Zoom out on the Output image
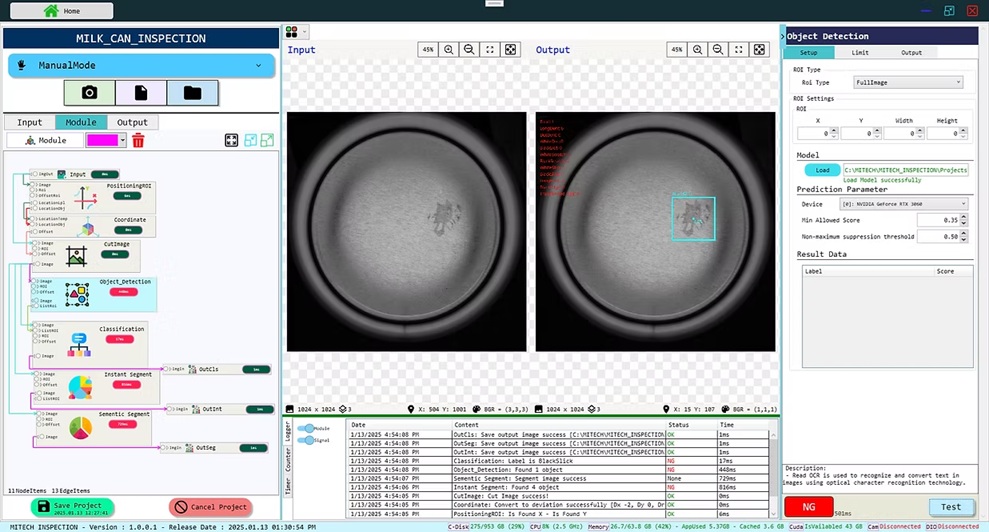Screen dimensions: 989x532 coord(719,50)
